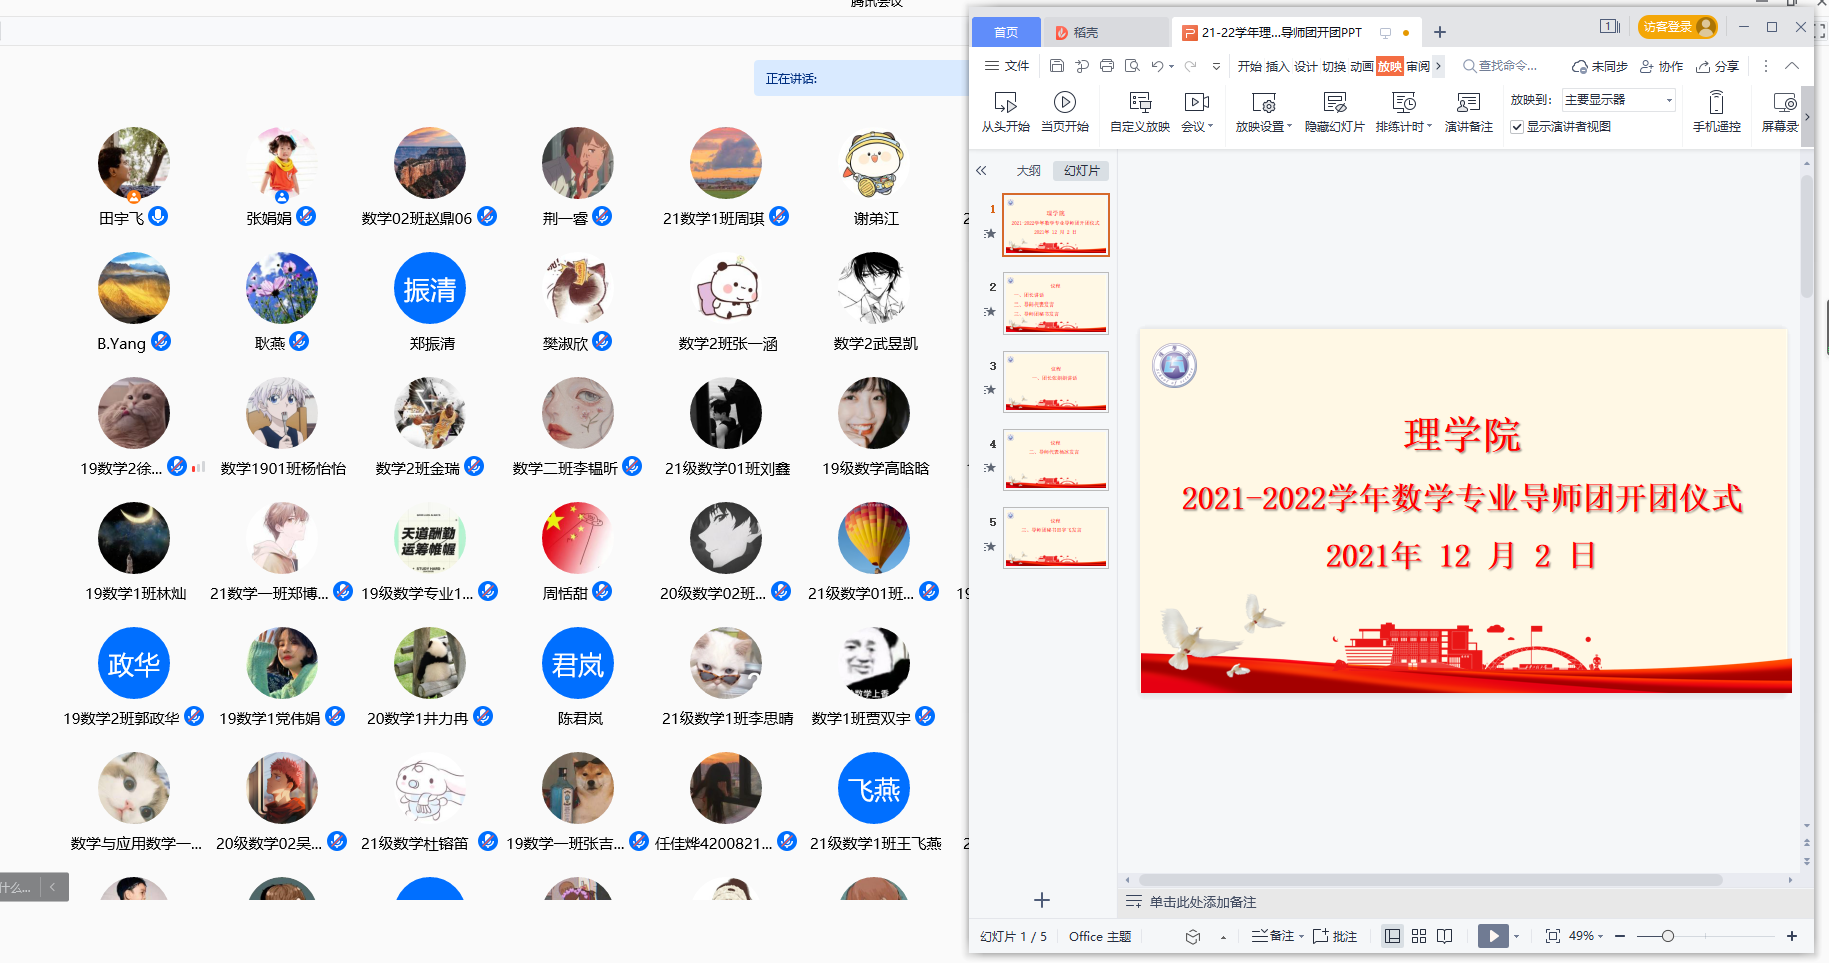Image resolution: width=1829 pixels, height=963 pixels.
Task: Click the 当页开始 play-from-current icon
Action: [1064, 102]
